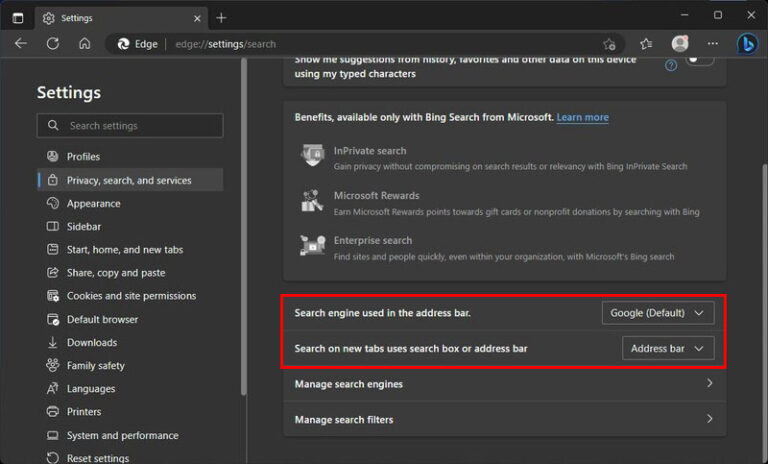Click the Settings heading text
This screenshot has height=464, width=768.
point(69,93)
